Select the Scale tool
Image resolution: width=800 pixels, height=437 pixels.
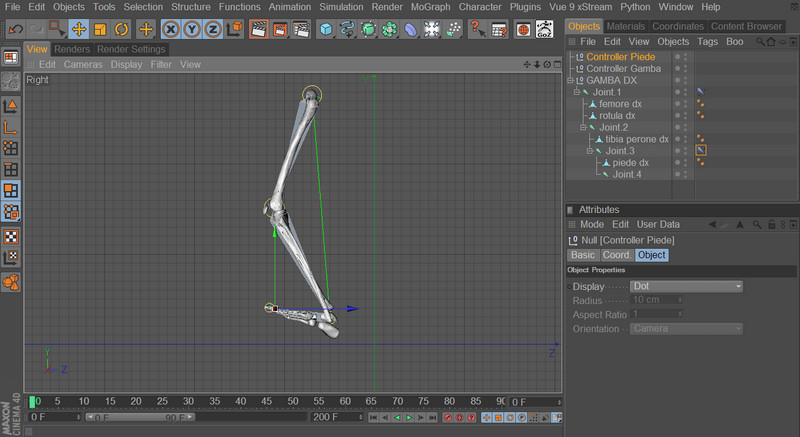coord(100,29)
